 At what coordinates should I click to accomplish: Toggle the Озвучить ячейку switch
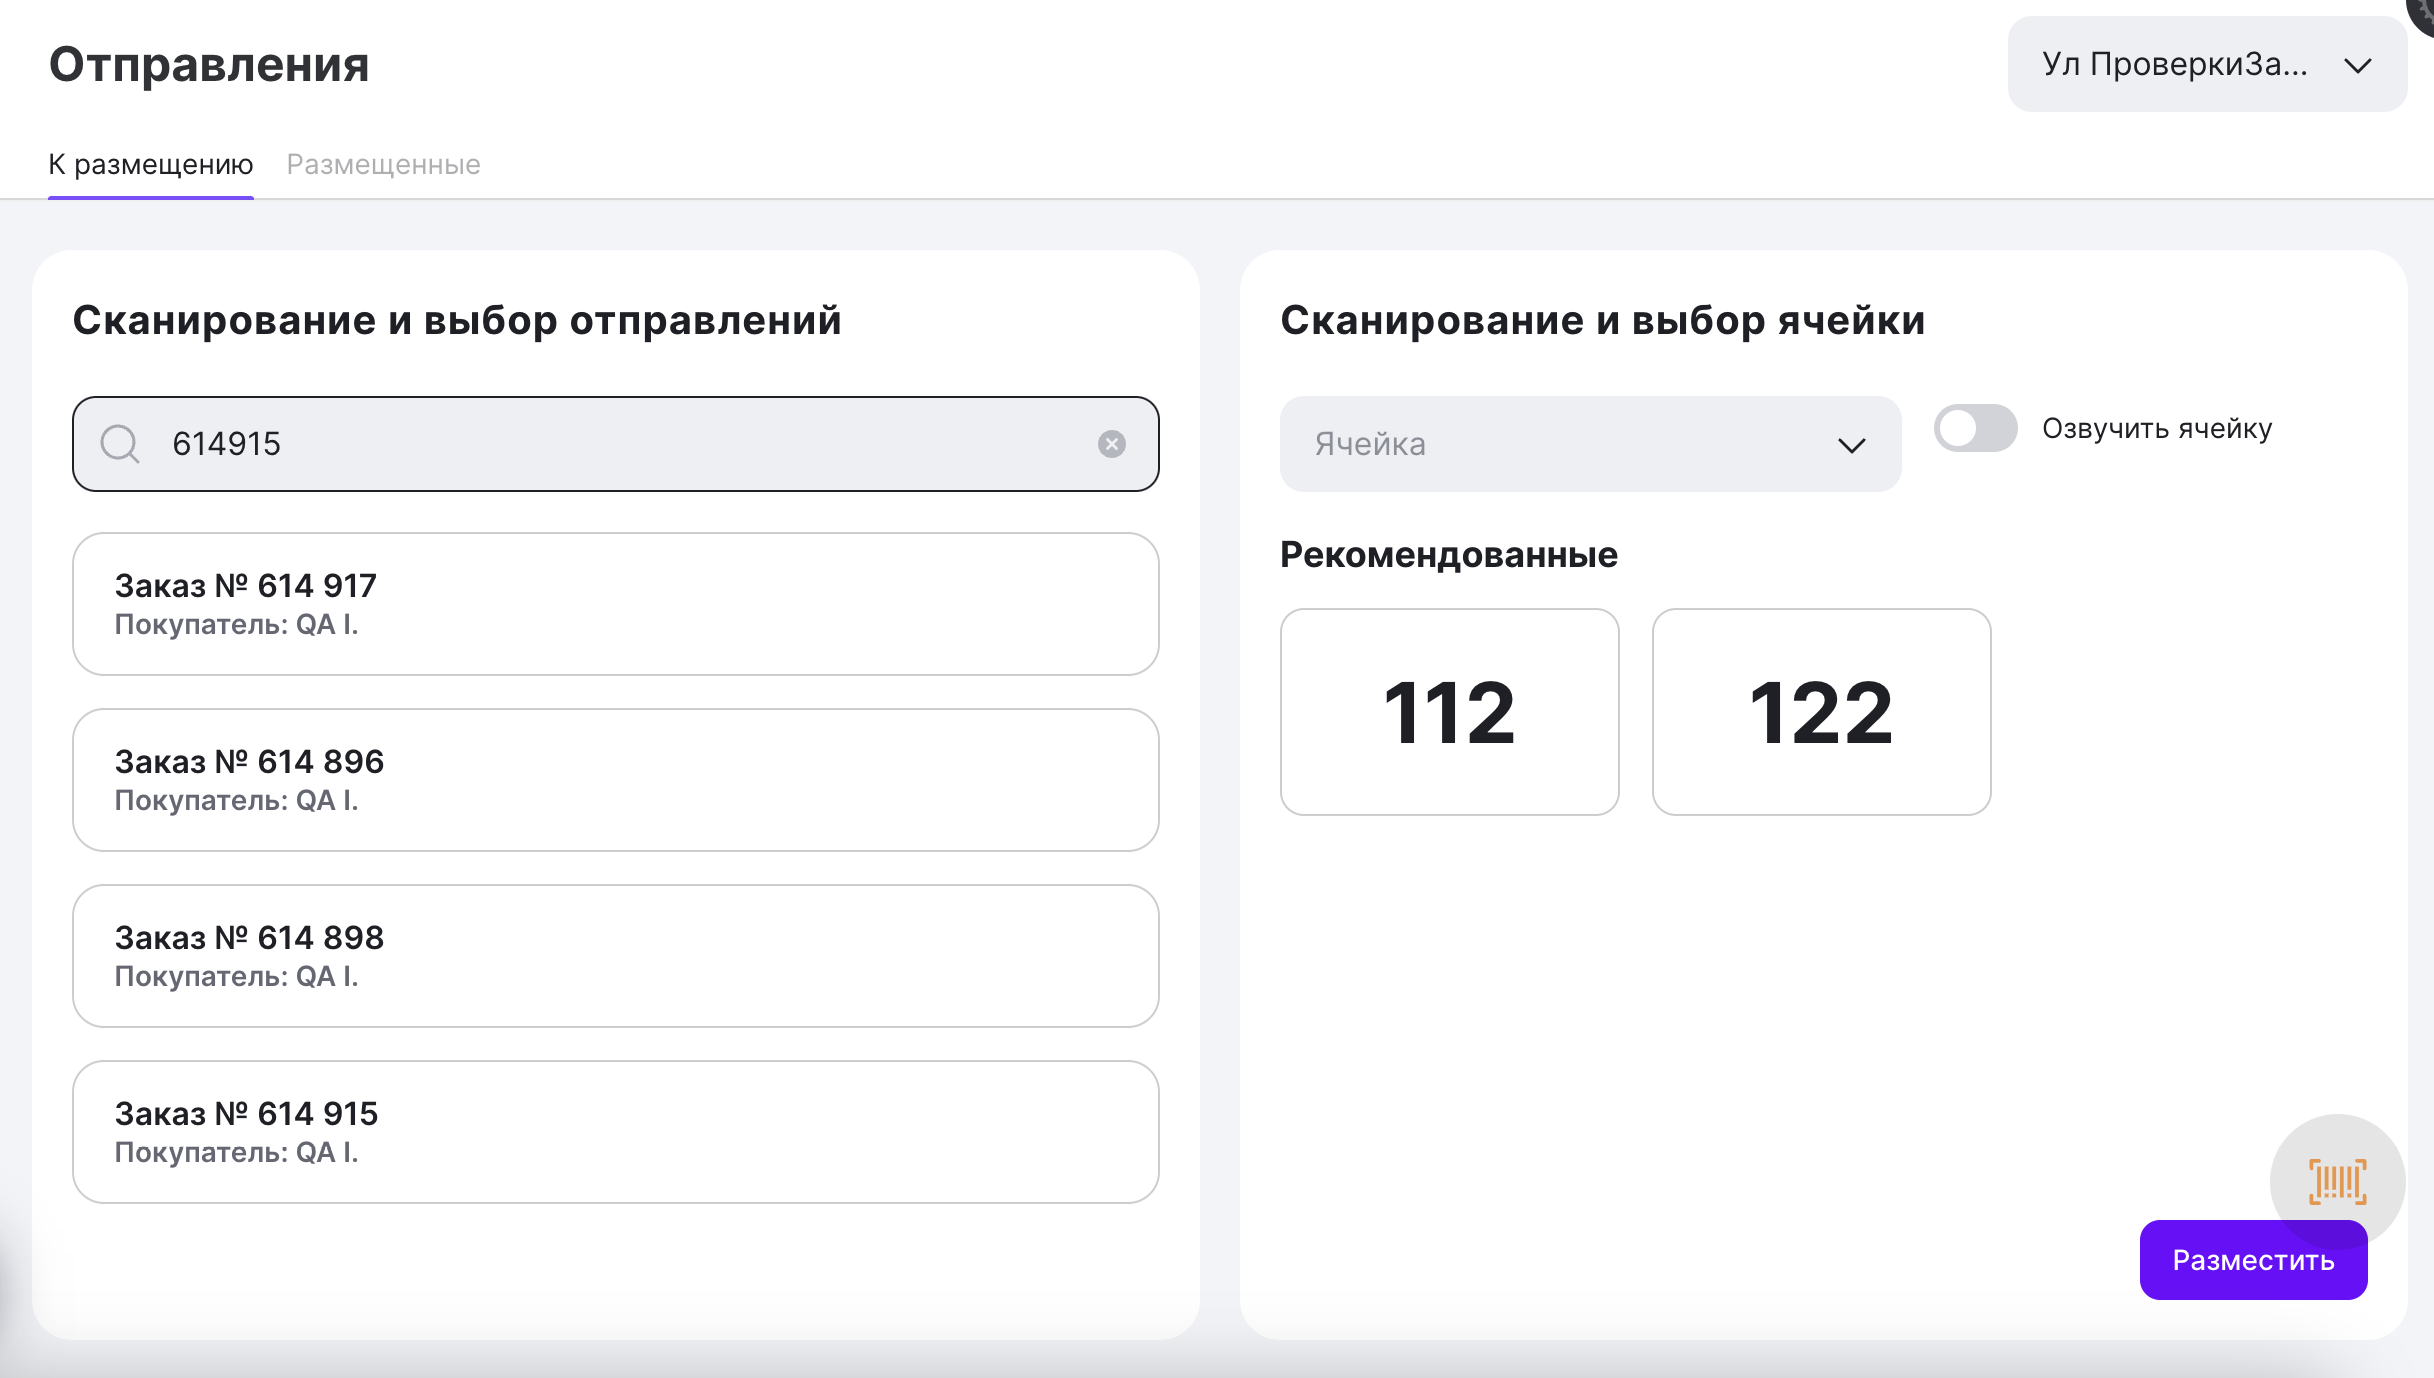(1975, 429)
